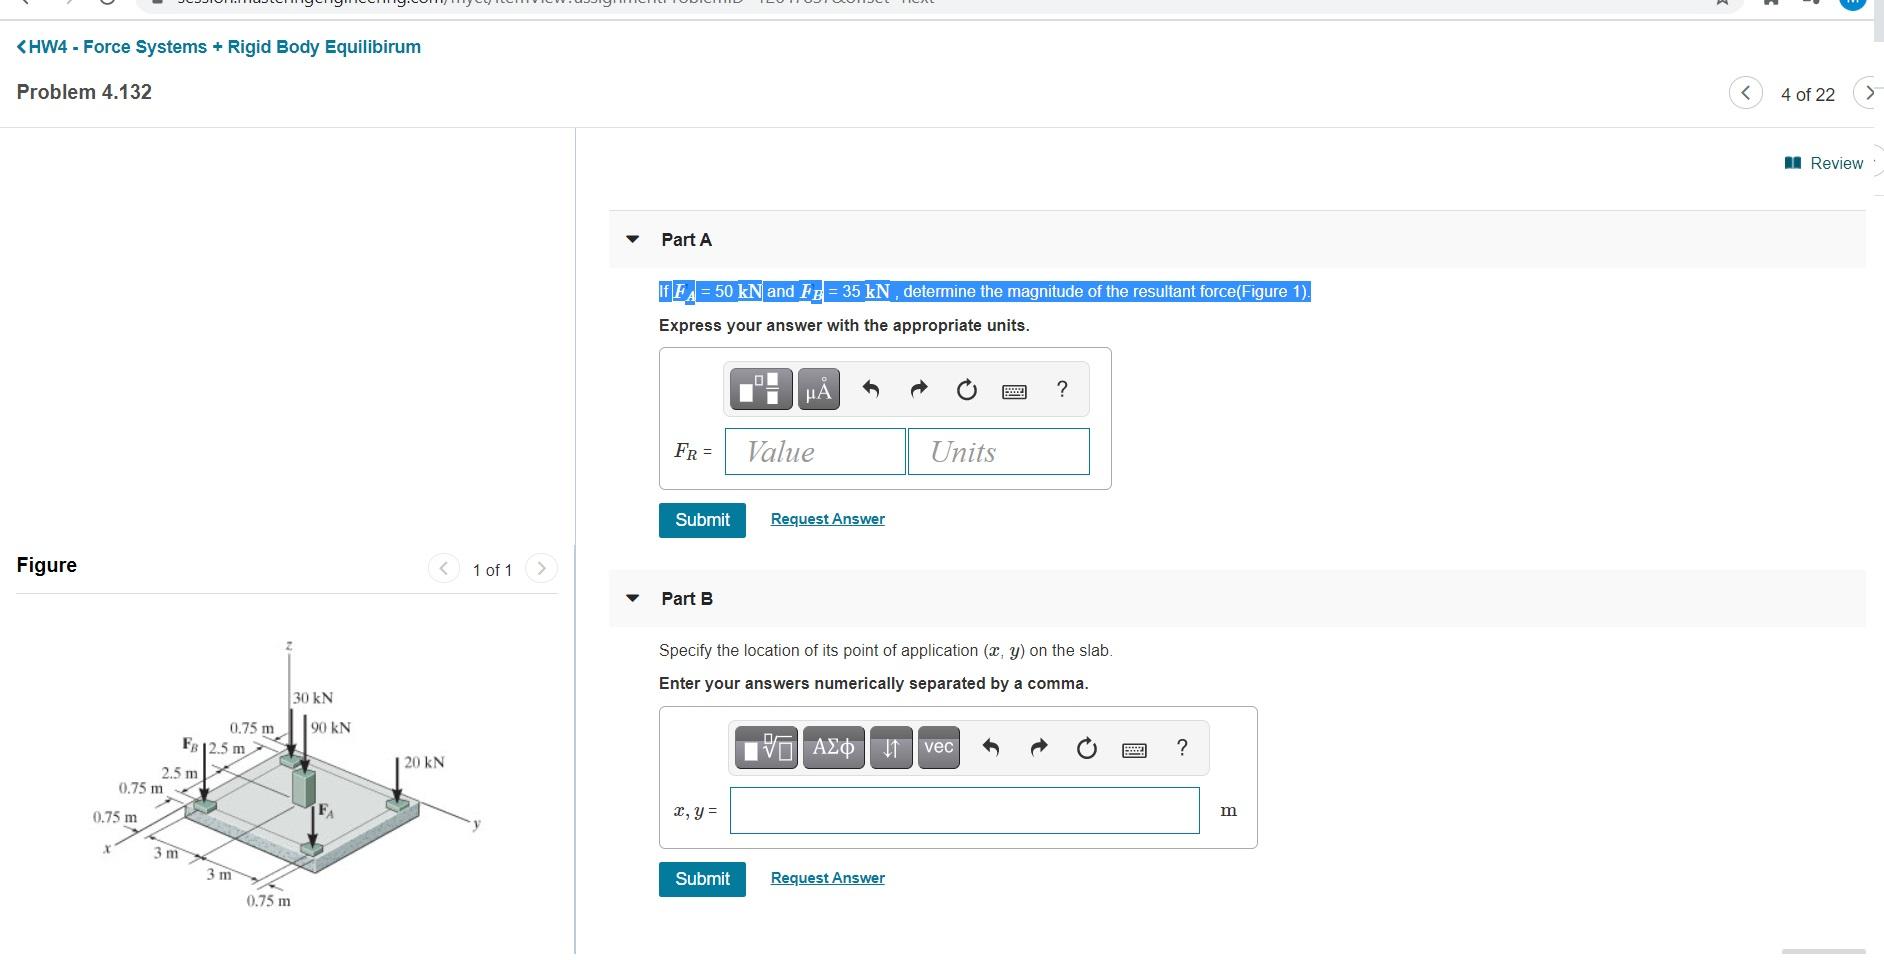Viewport: 1884px width, 960px height.
Task: Click the x, y answer box in Part B
Action: (963, 810)
